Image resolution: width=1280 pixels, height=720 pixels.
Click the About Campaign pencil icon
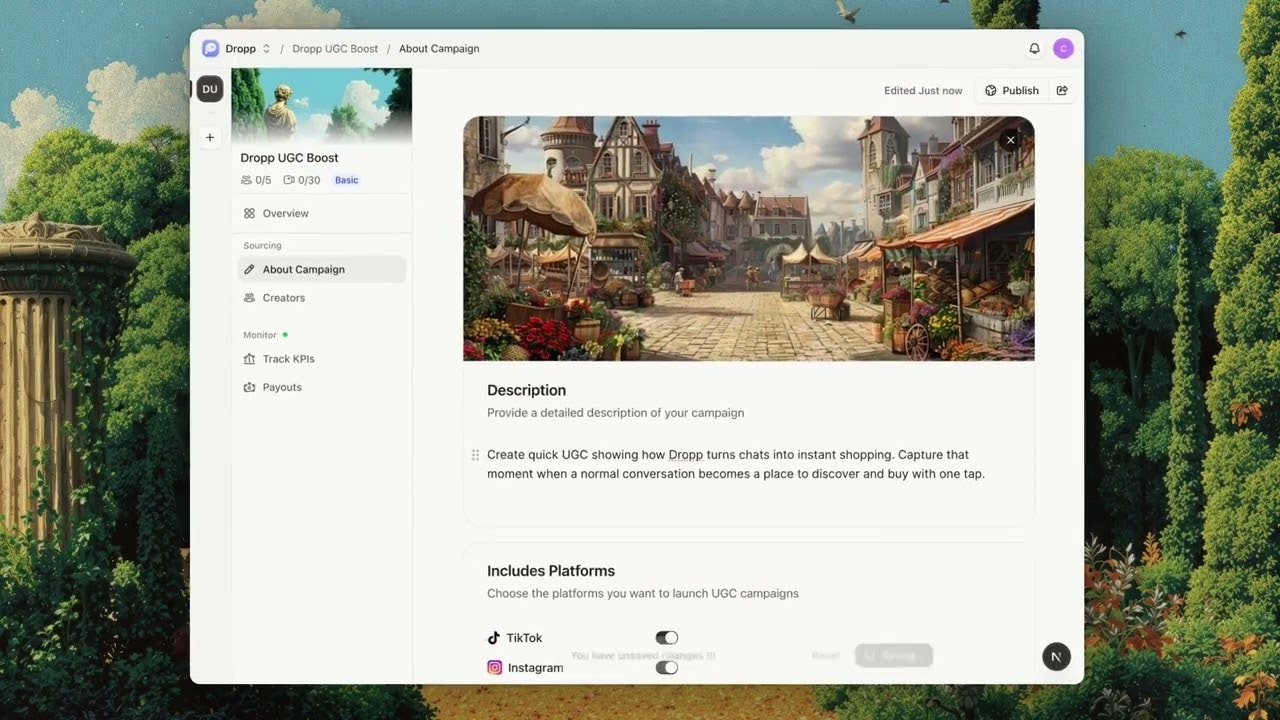[248, 269]
